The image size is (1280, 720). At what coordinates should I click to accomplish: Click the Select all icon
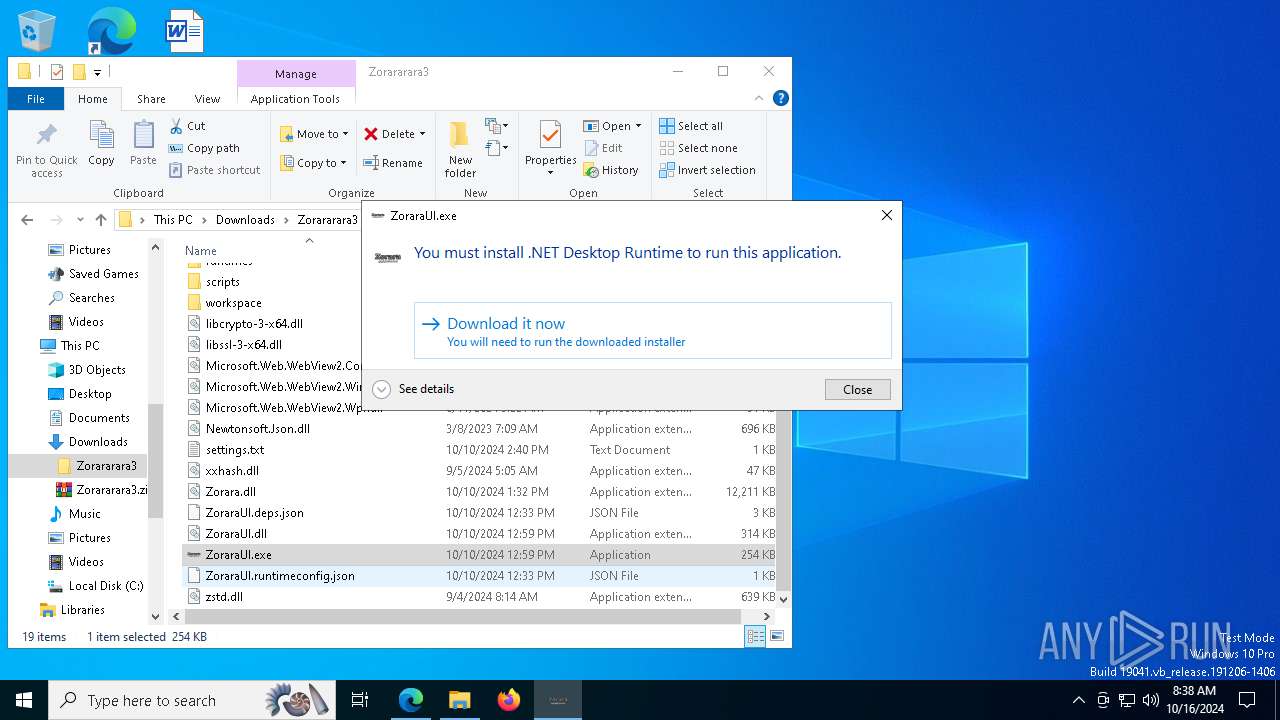pos(667,126)
